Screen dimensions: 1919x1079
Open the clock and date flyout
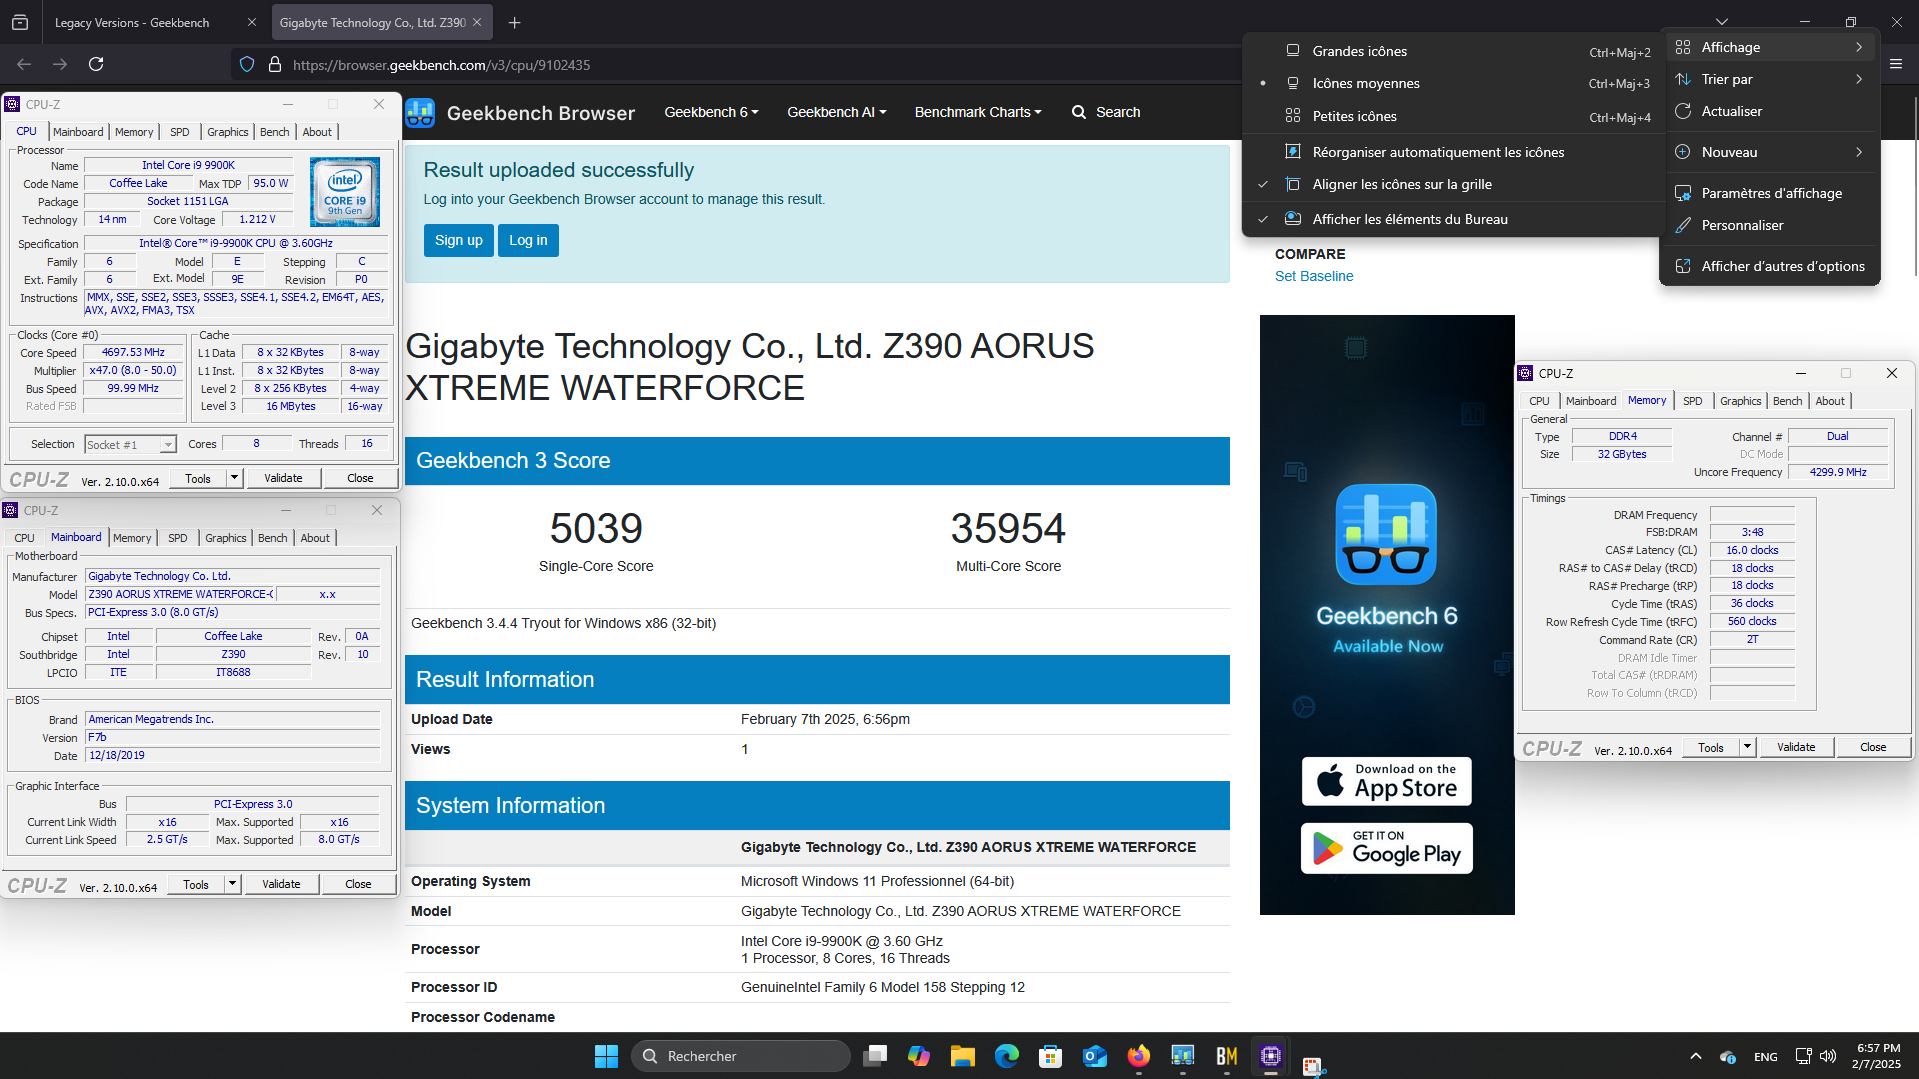(1877, 1056)
